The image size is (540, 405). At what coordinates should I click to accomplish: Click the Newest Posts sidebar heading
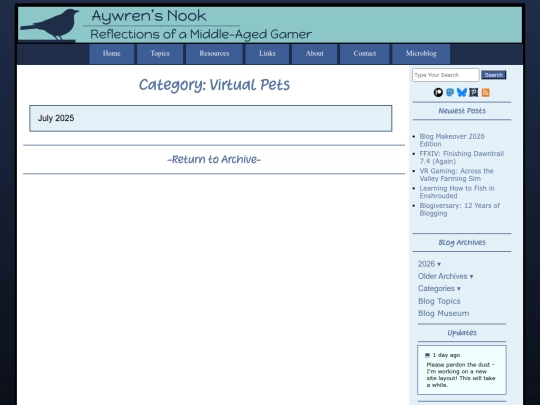(462, 111)
